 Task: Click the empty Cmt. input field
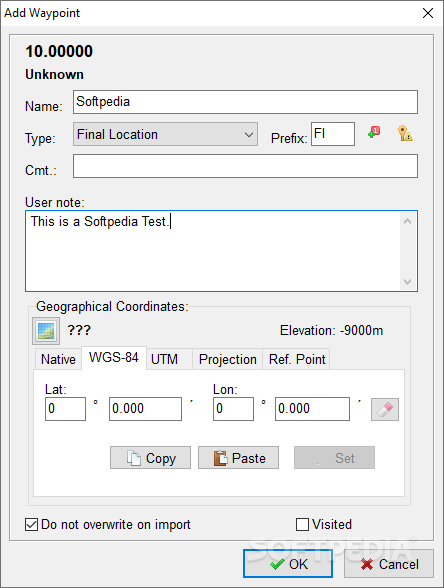tap(245, 166)
